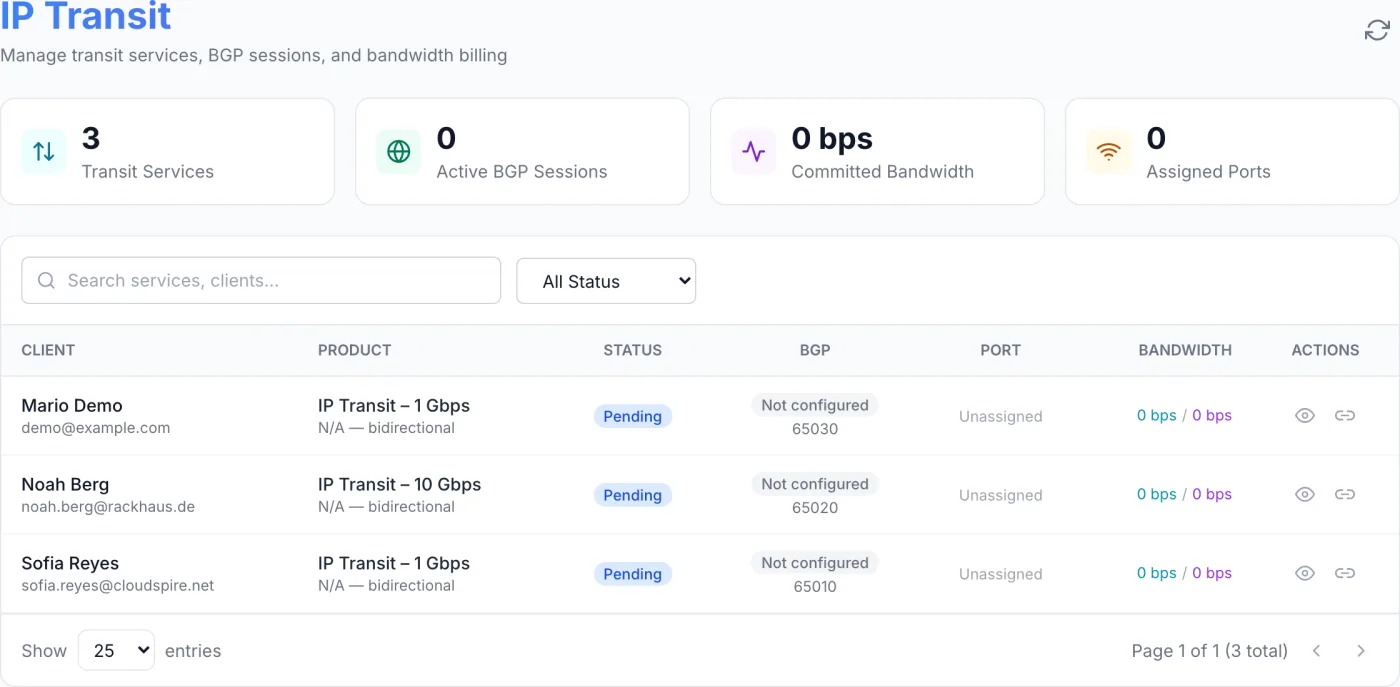This screenshot has height=687, width=1400.
Task: Click the email noah.berg@rackhaus.de
Action: [x=108, y=507]
